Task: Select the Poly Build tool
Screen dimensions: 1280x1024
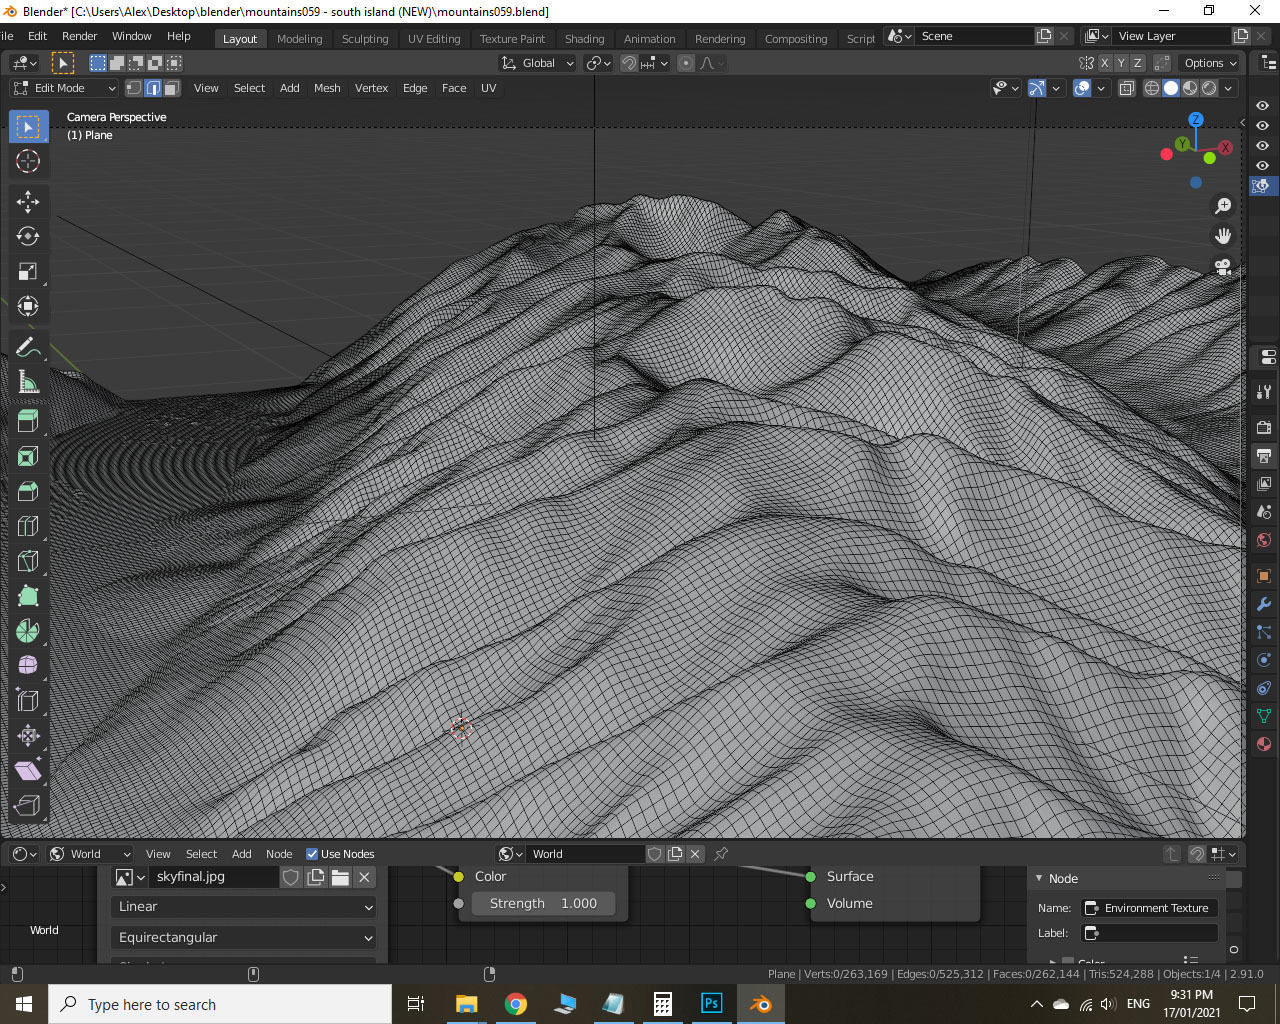Action: point(28,596)
